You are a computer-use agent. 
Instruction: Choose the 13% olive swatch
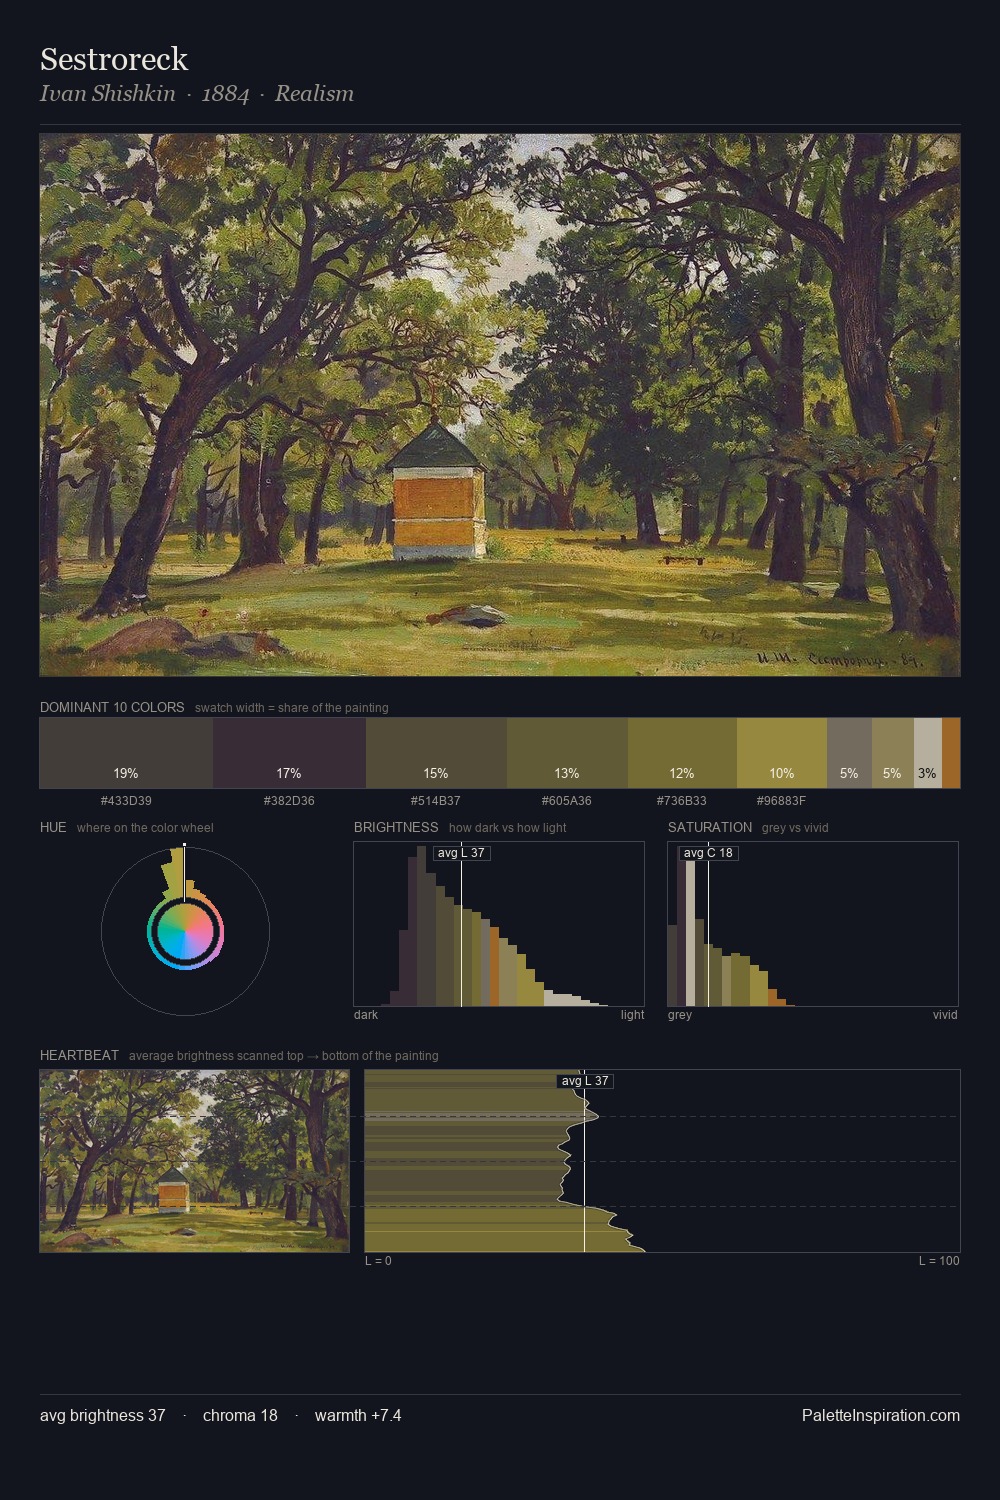(567, 753)
